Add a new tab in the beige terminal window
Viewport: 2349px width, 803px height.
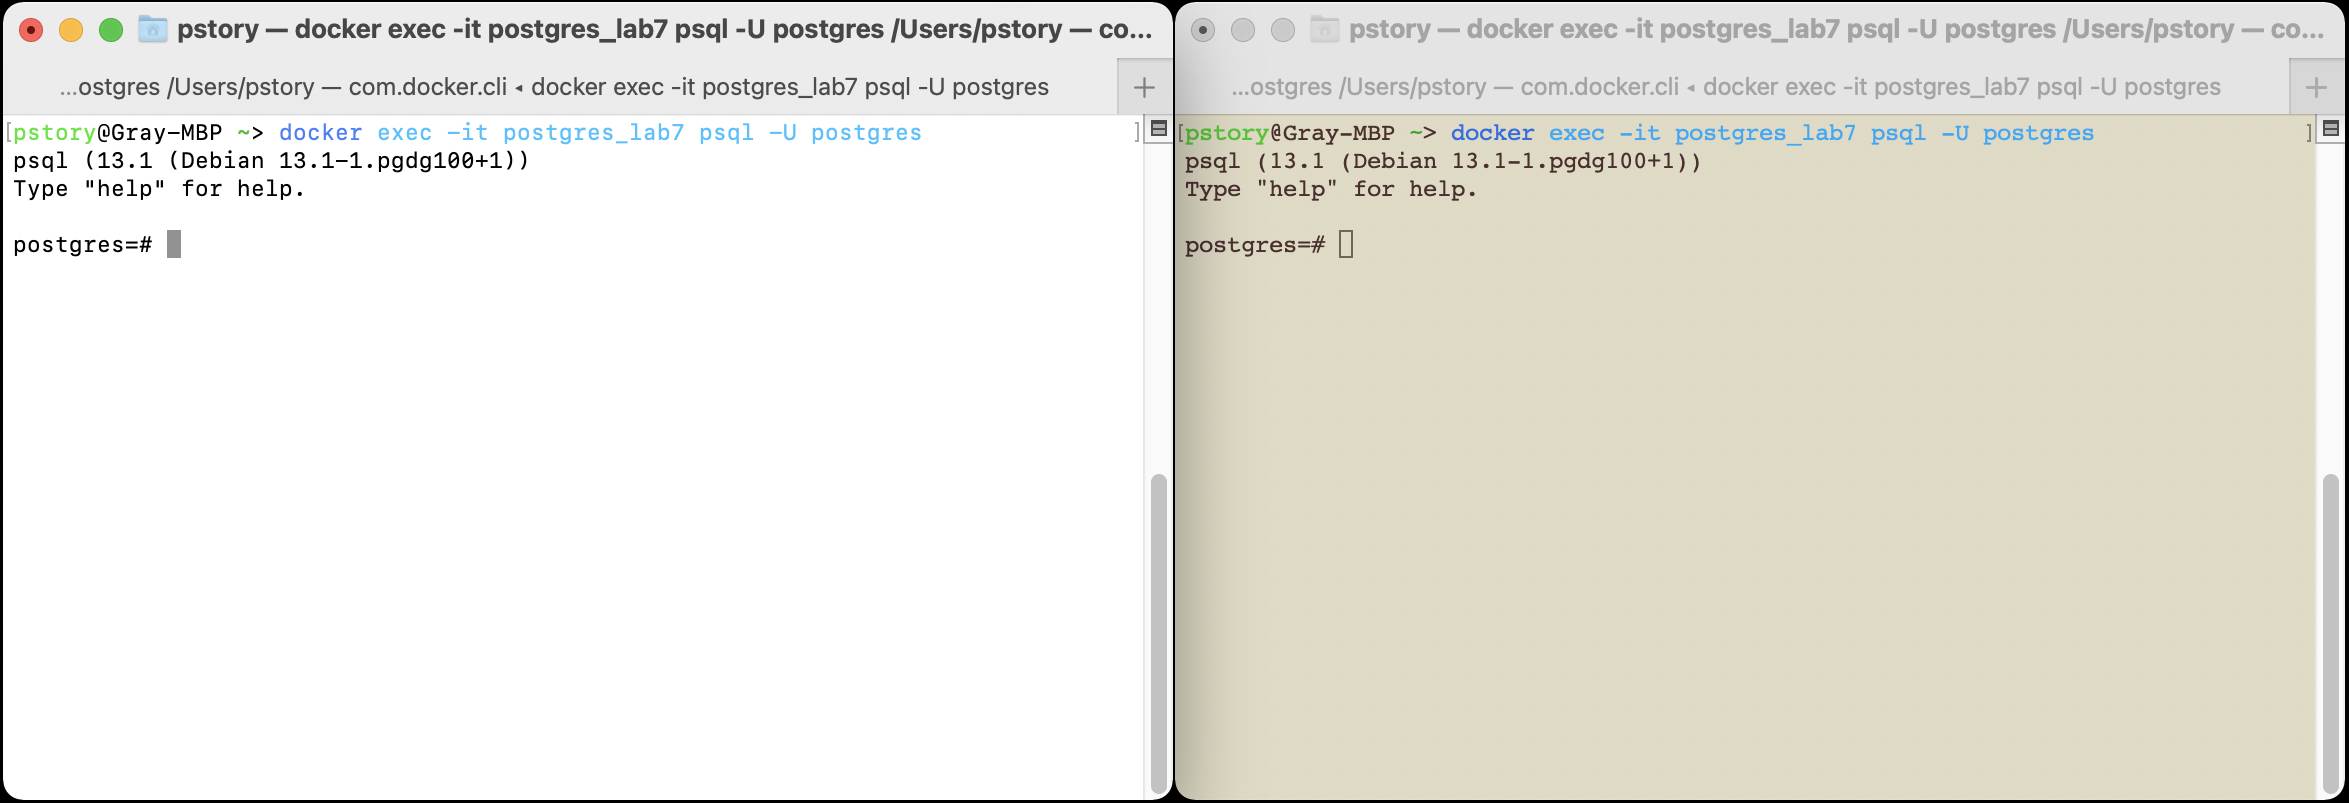tap(2316, 88)
